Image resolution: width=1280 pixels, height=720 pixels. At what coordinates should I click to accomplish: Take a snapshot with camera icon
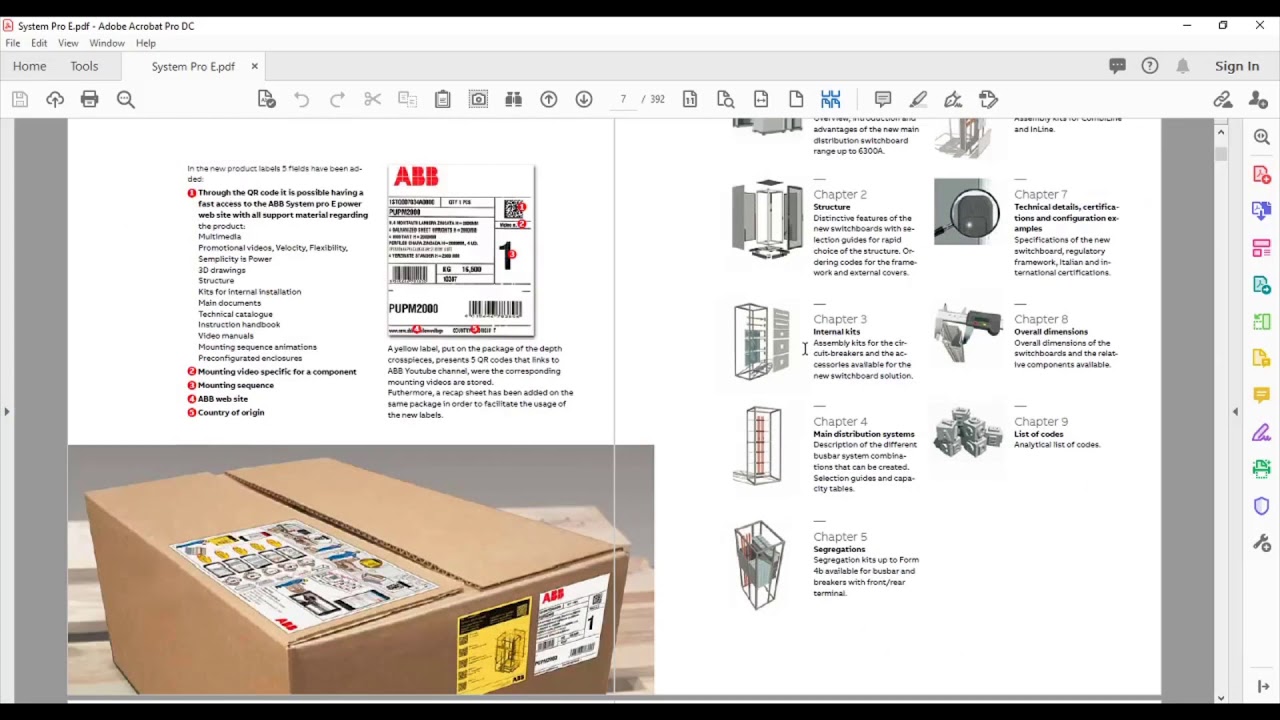tap(478, 99)
